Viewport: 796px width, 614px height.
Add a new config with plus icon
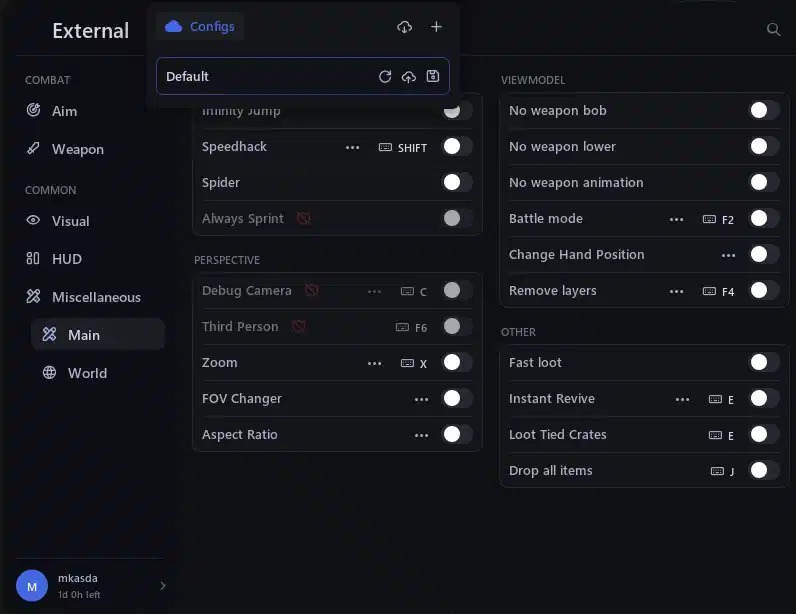(x=436, y=27)
